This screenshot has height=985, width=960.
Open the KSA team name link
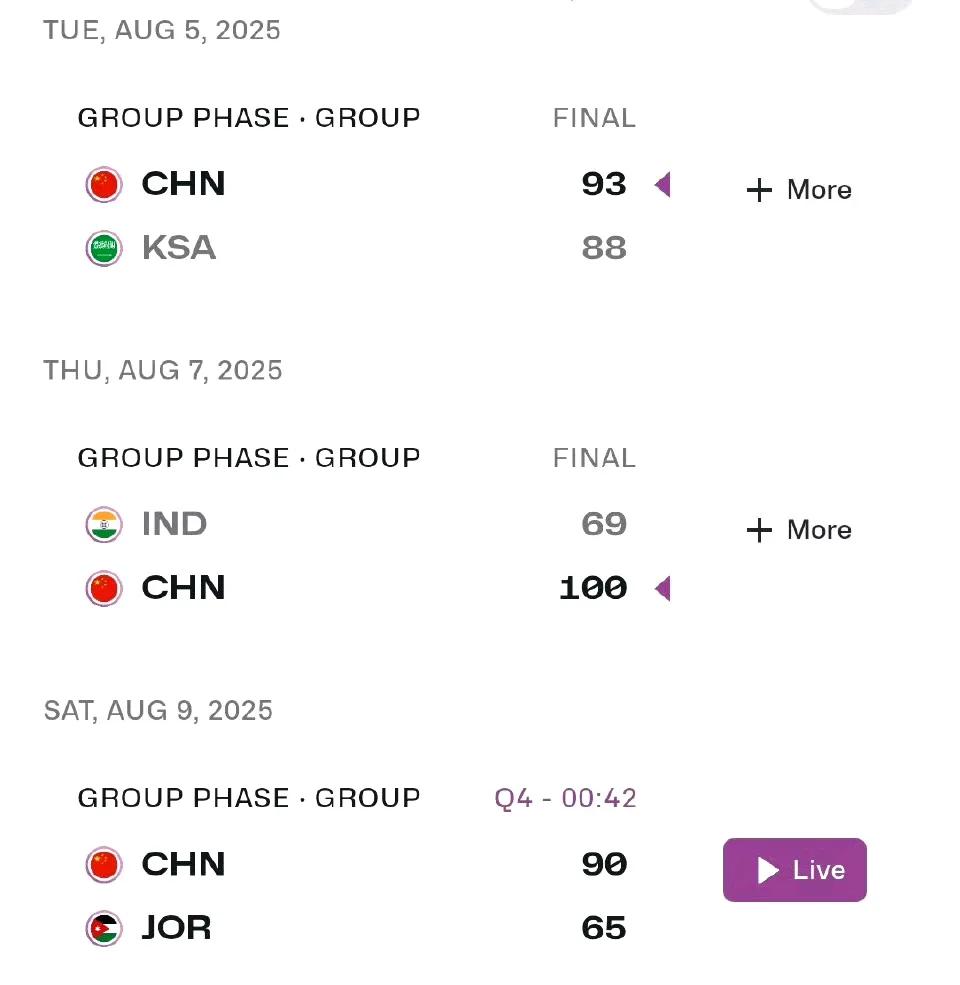pos(179,248)
